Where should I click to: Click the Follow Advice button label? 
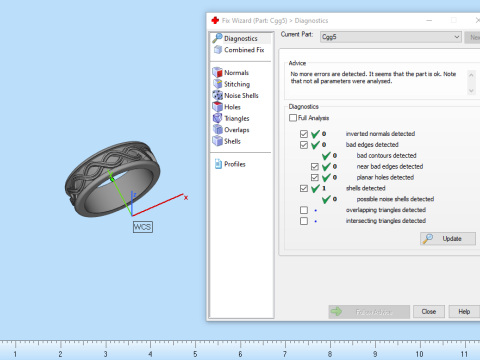click(x=374, y=312)
